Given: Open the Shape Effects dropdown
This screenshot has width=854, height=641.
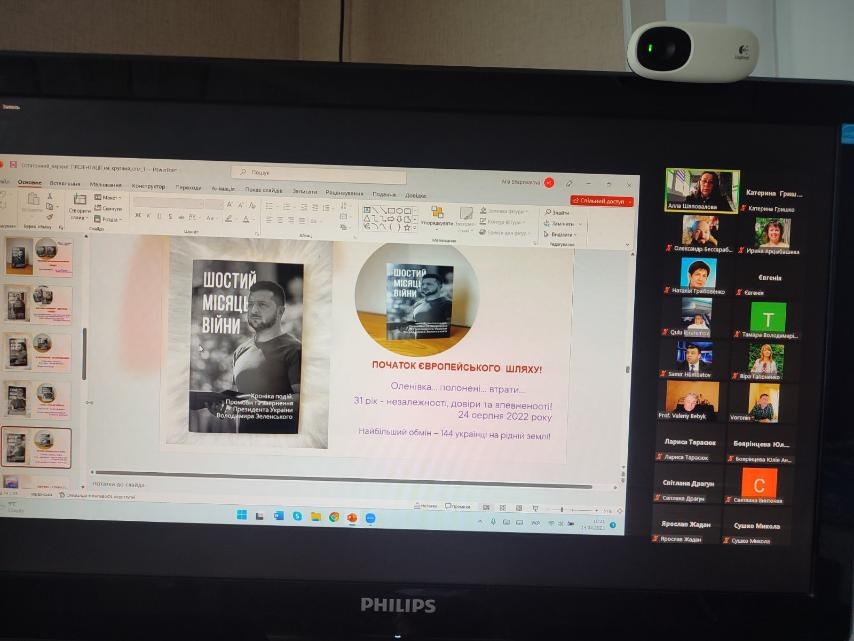Looking at the screenshot, I should (x=504, y=233).
